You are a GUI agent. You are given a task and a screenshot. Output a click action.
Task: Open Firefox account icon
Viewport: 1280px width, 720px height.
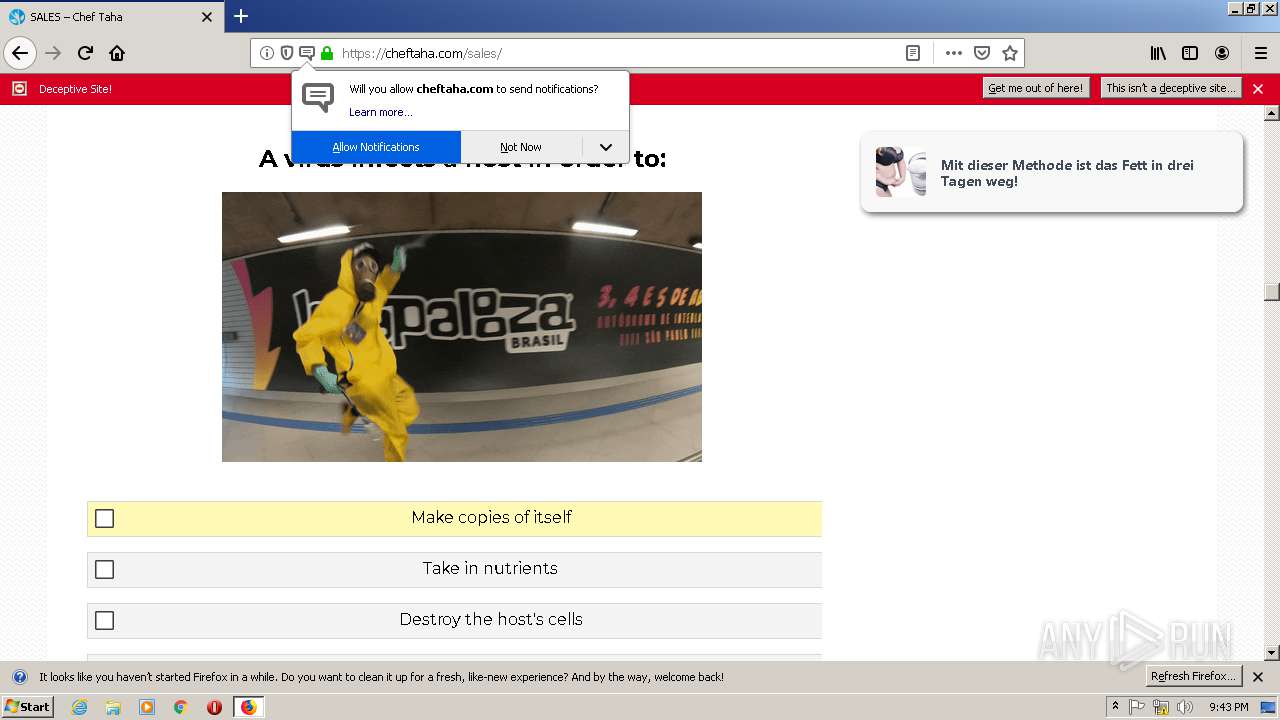(1222, 53)
